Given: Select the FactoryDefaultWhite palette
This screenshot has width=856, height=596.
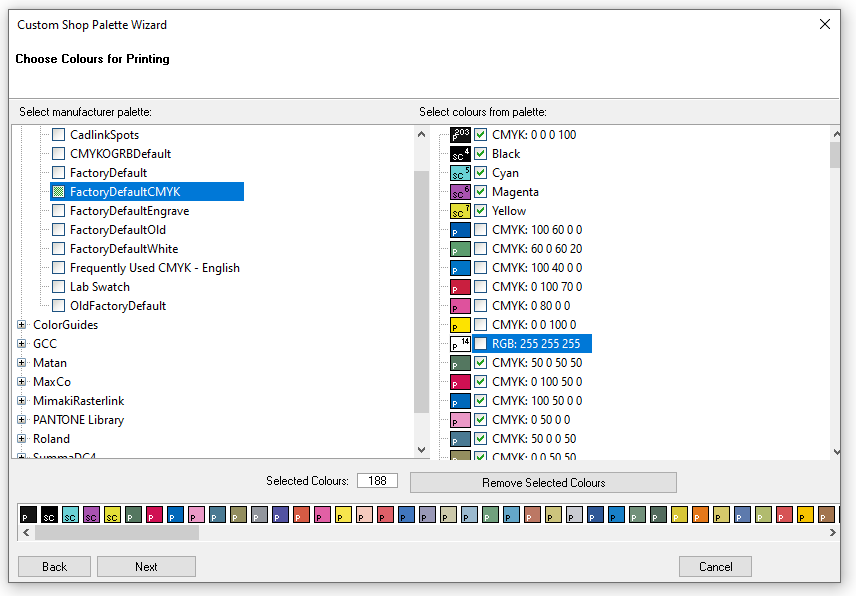Looking at the screenshot, I should click(124, 249).
